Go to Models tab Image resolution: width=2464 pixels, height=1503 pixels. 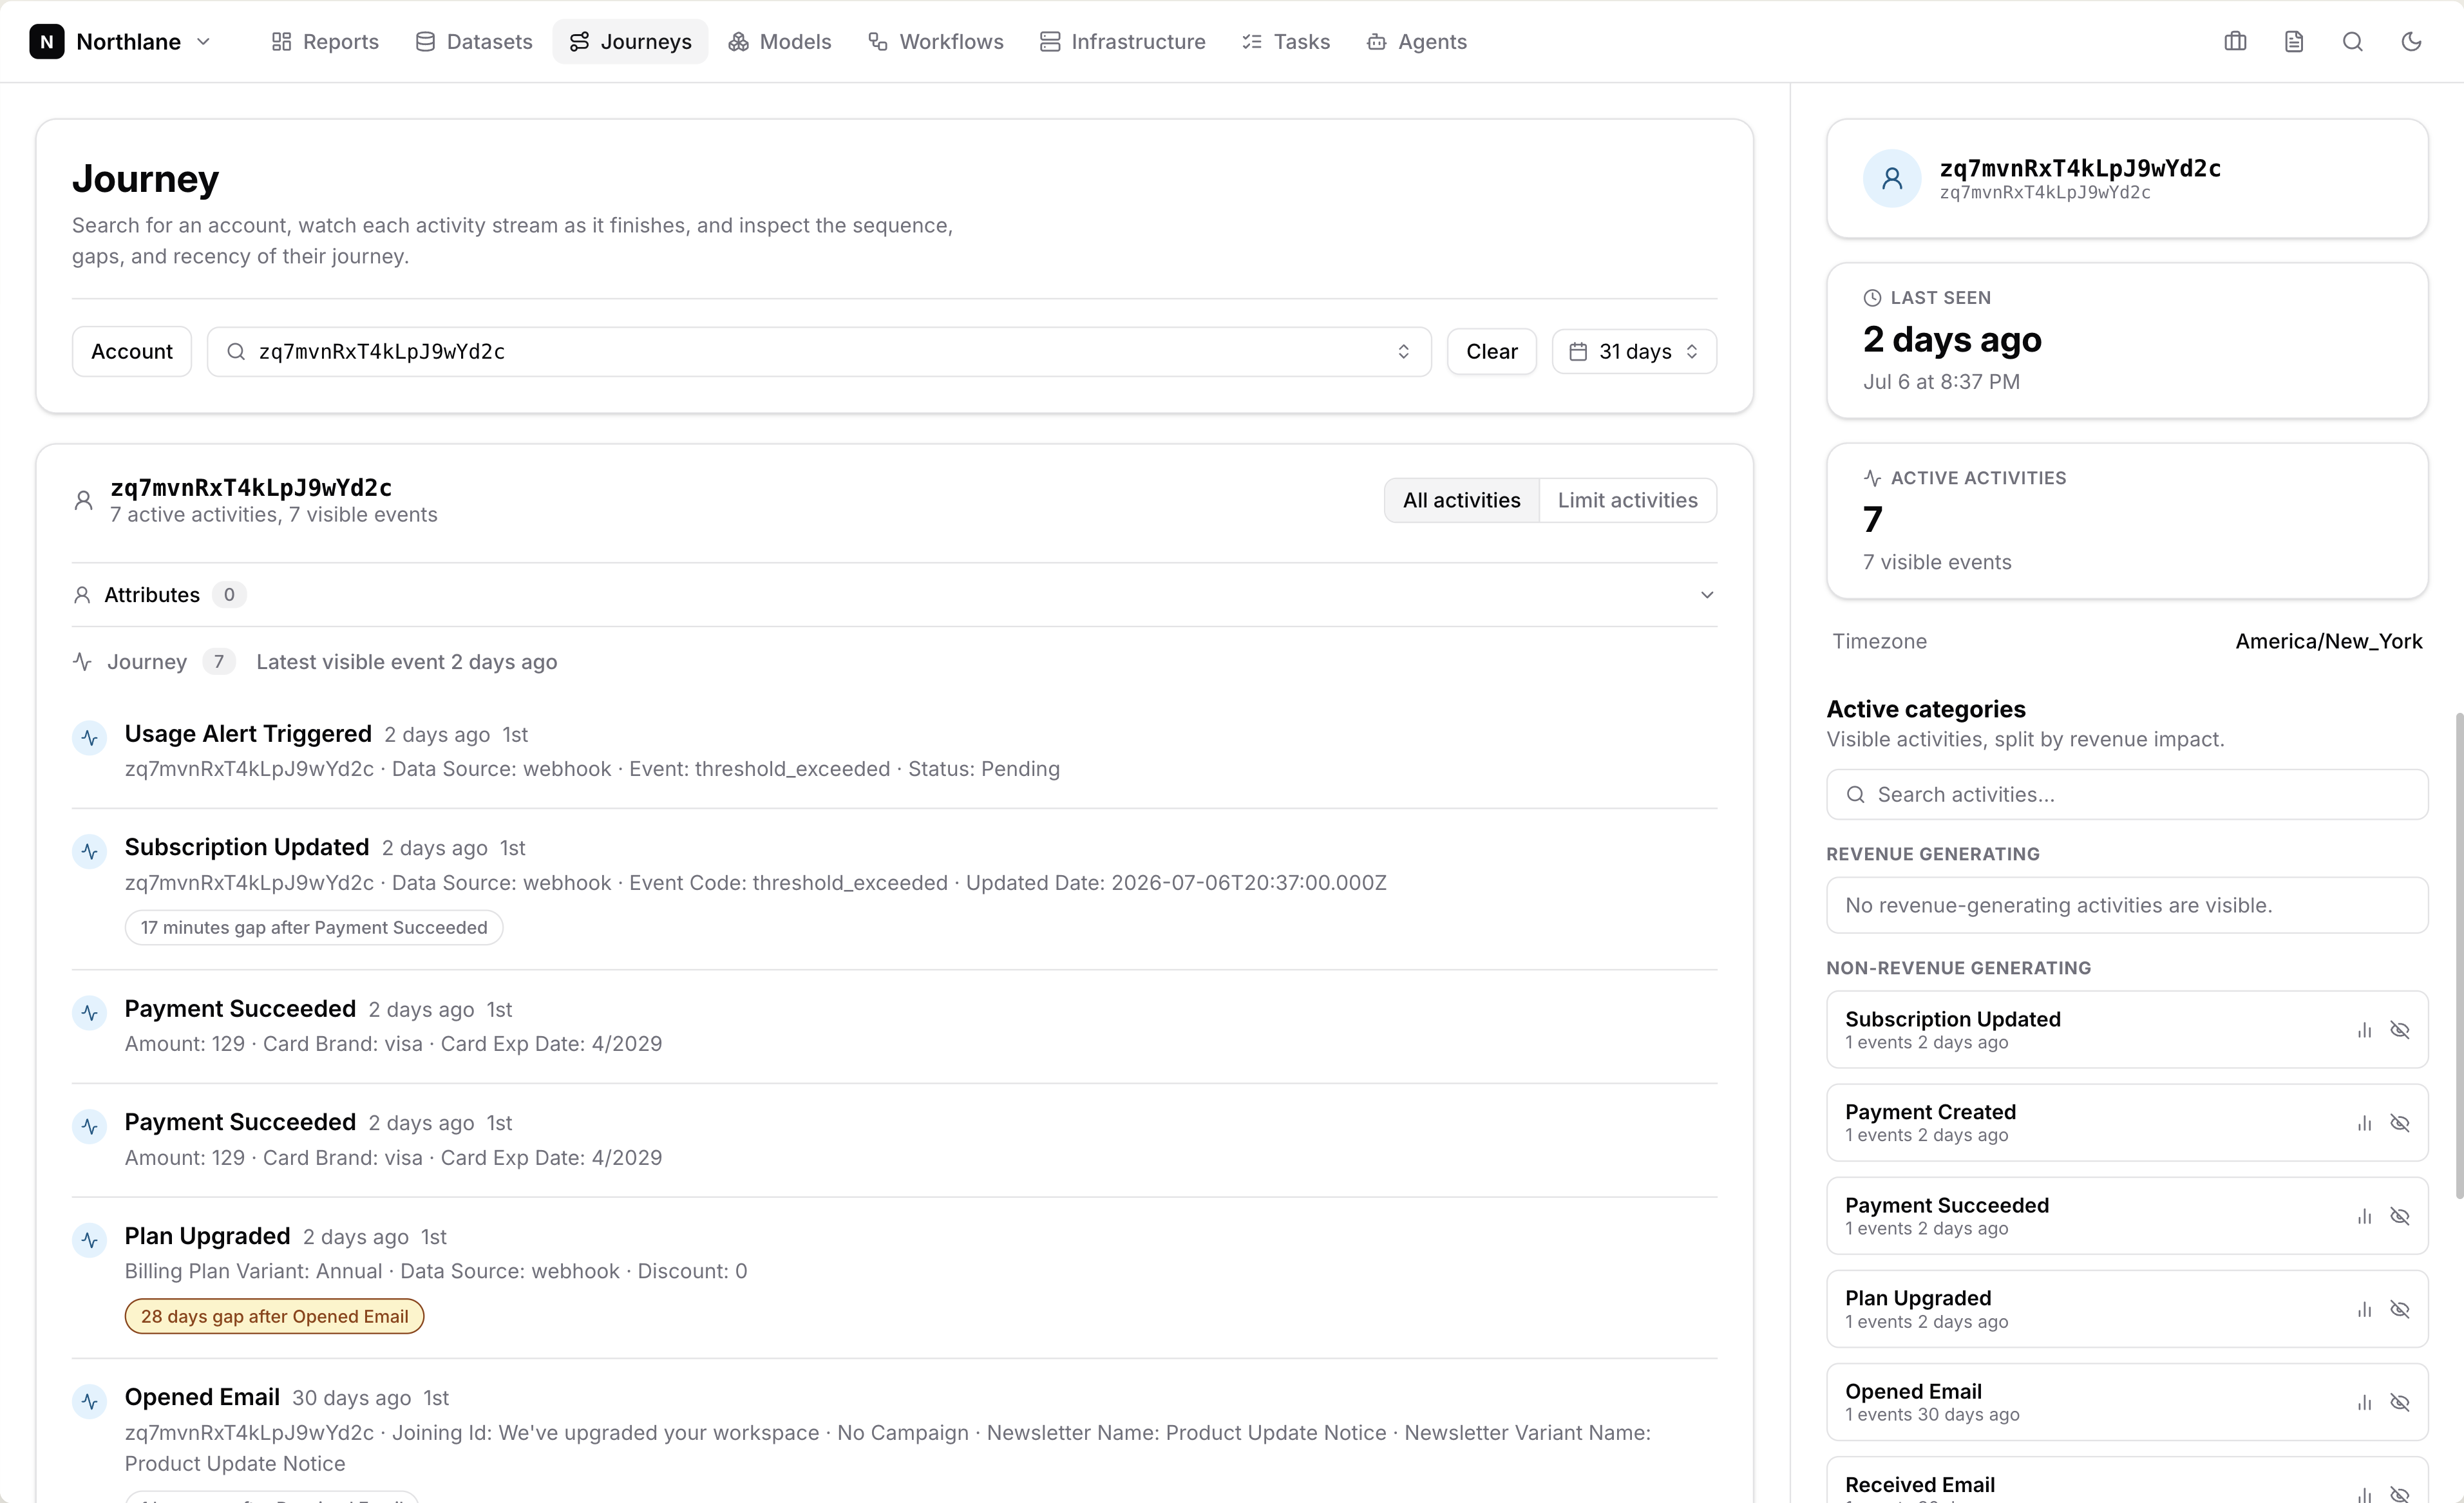(x=780, y=42)
